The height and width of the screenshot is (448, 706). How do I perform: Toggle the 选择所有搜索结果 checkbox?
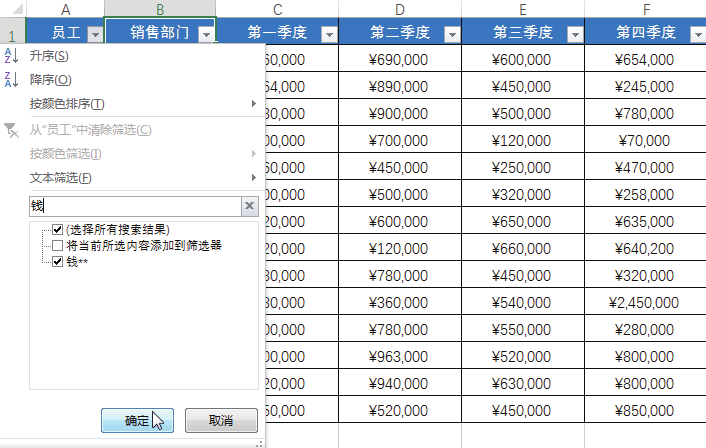point(57,230)
